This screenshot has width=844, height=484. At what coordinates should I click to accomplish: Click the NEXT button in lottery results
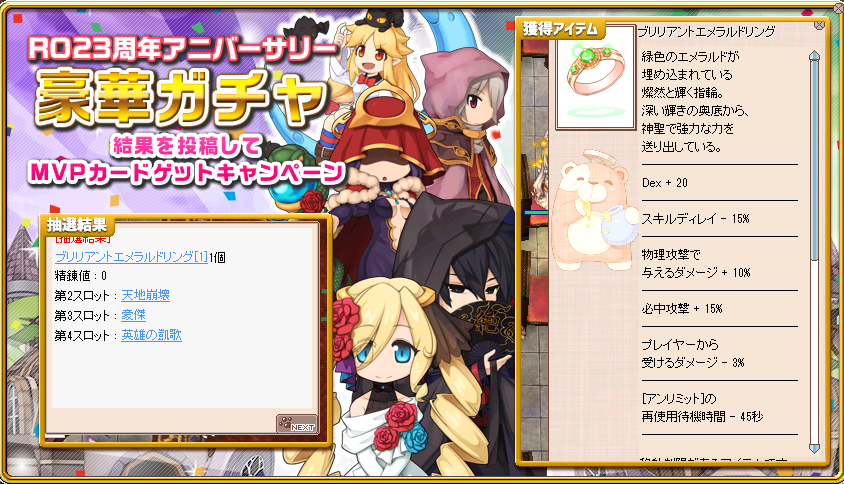[297, 424]
